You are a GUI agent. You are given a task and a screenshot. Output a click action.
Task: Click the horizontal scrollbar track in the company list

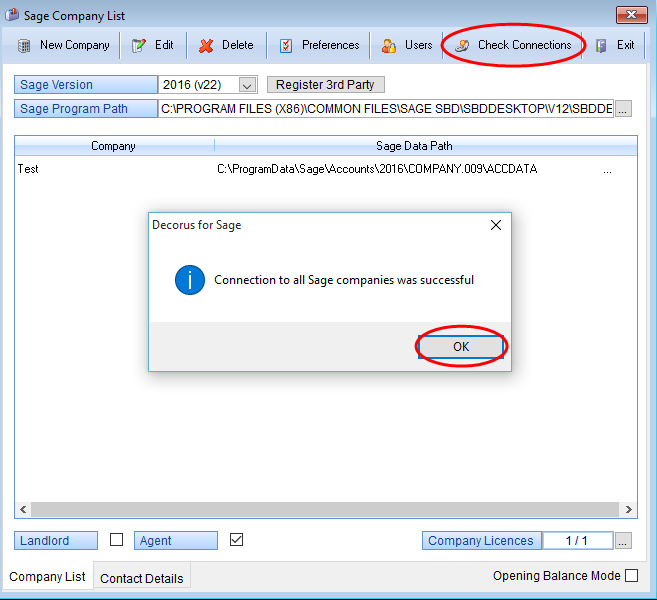pyautogui.click(x=325, y=509)
